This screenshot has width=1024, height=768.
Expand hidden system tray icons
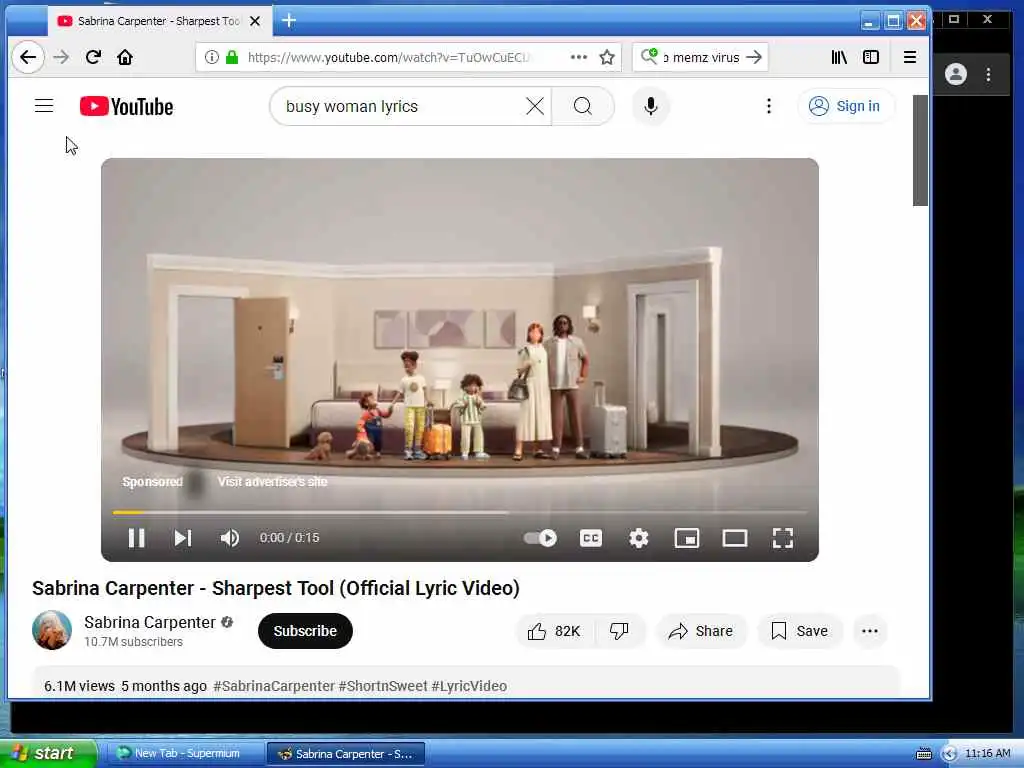point(949,754)
